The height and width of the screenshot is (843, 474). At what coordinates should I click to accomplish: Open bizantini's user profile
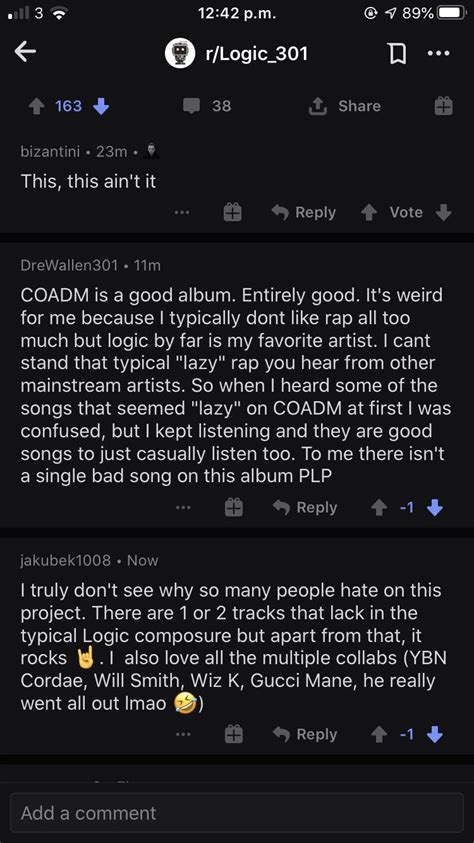click(x=51, y=152)
